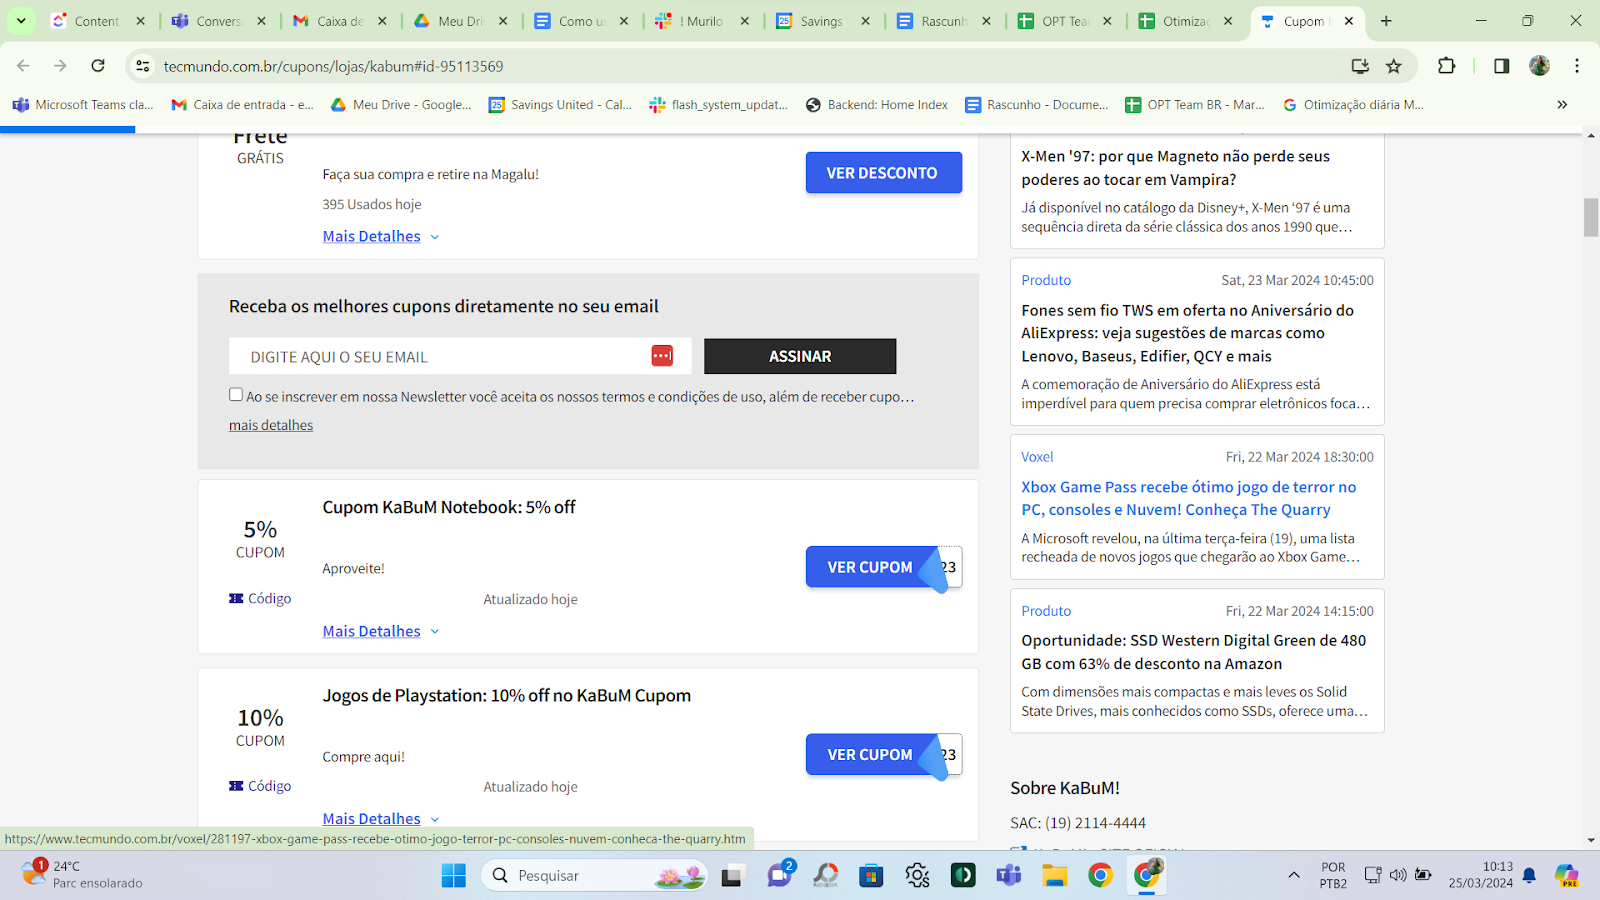Screen dimensions: 1600x900
Task: Open Microsoft Teams from taskbar
Action: point(1008,876)
